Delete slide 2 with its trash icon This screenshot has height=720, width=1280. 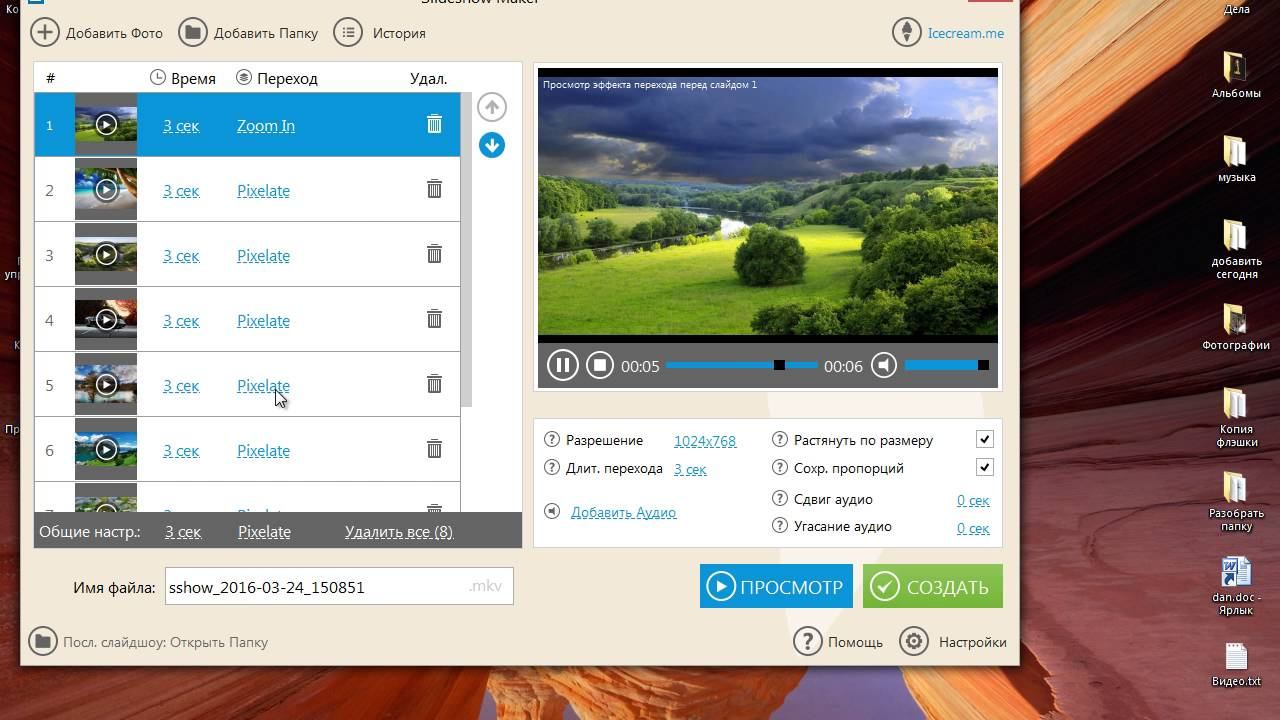pyautogui.click(x=434, y=189)
